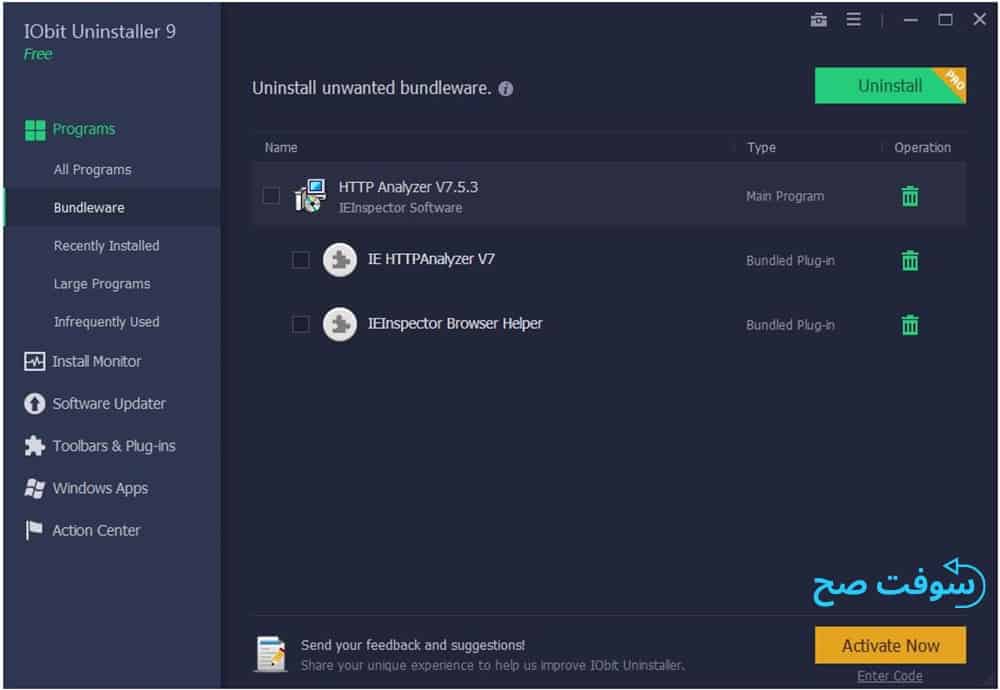Viewport: 1000px width, 690px height.
Task: Select the IEInspector Browser Helper checkbox
Action: [300, 324]
